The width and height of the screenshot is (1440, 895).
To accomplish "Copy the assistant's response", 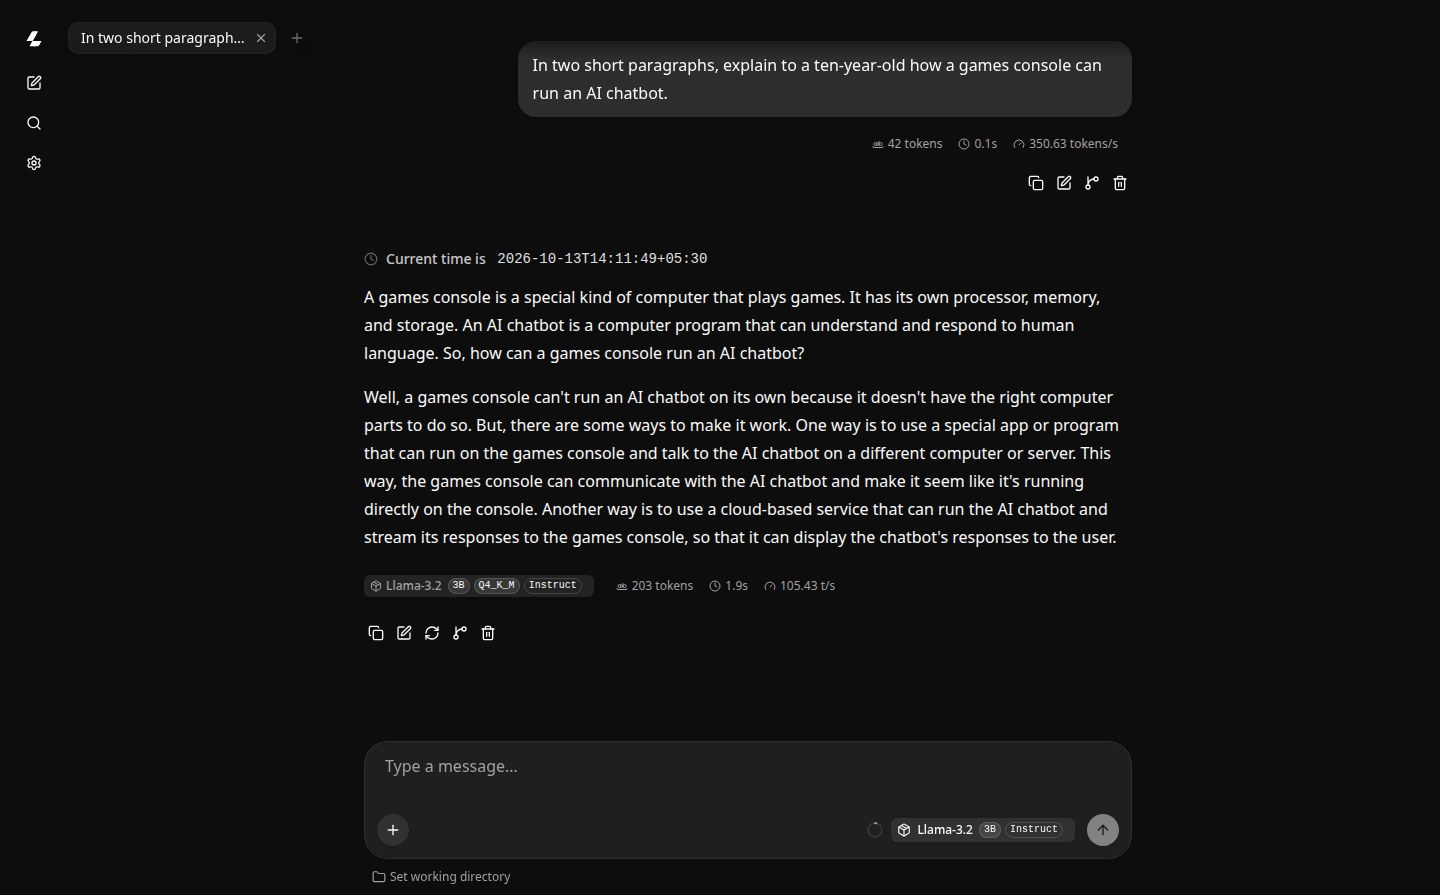I will 376,633.
